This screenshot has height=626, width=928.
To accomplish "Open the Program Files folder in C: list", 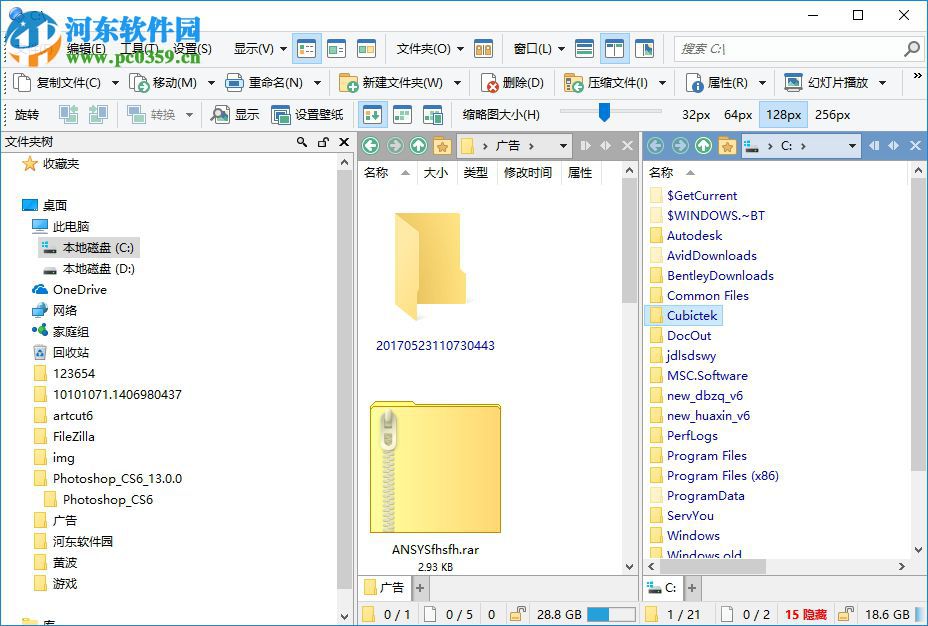I will tap(706, 456).
